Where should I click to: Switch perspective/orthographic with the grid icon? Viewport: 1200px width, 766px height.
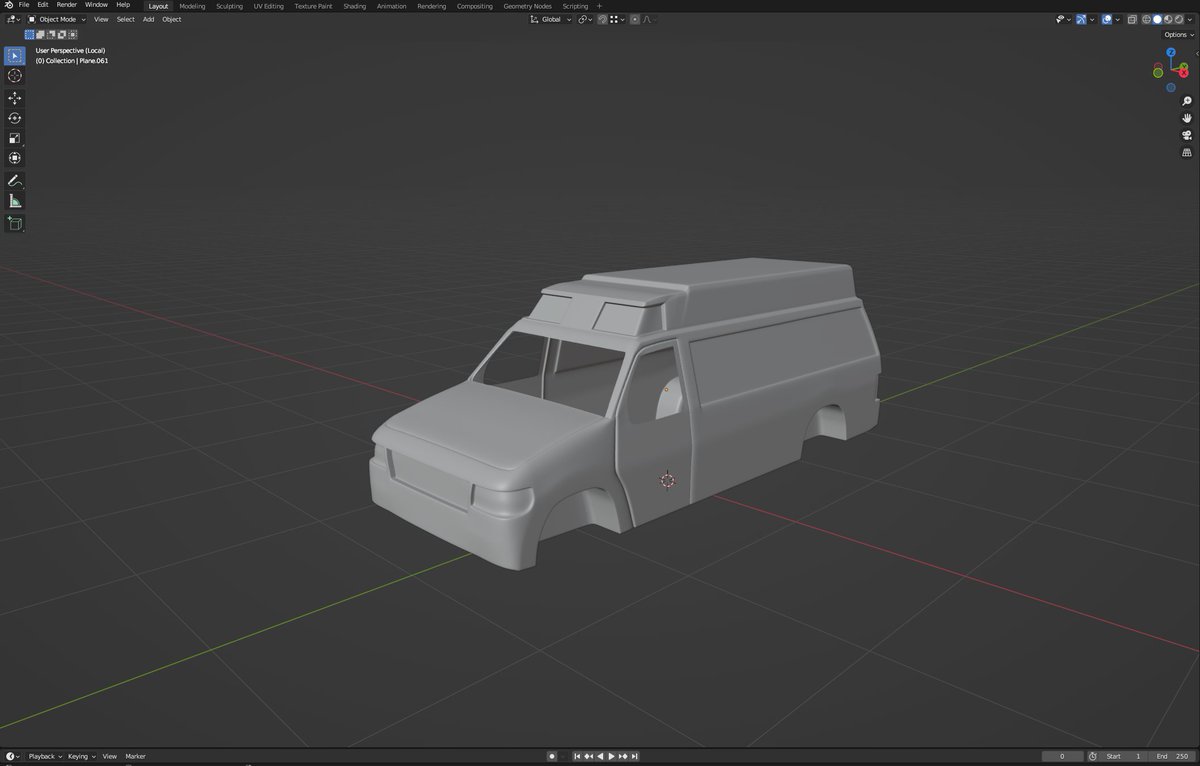[1187, 152]
